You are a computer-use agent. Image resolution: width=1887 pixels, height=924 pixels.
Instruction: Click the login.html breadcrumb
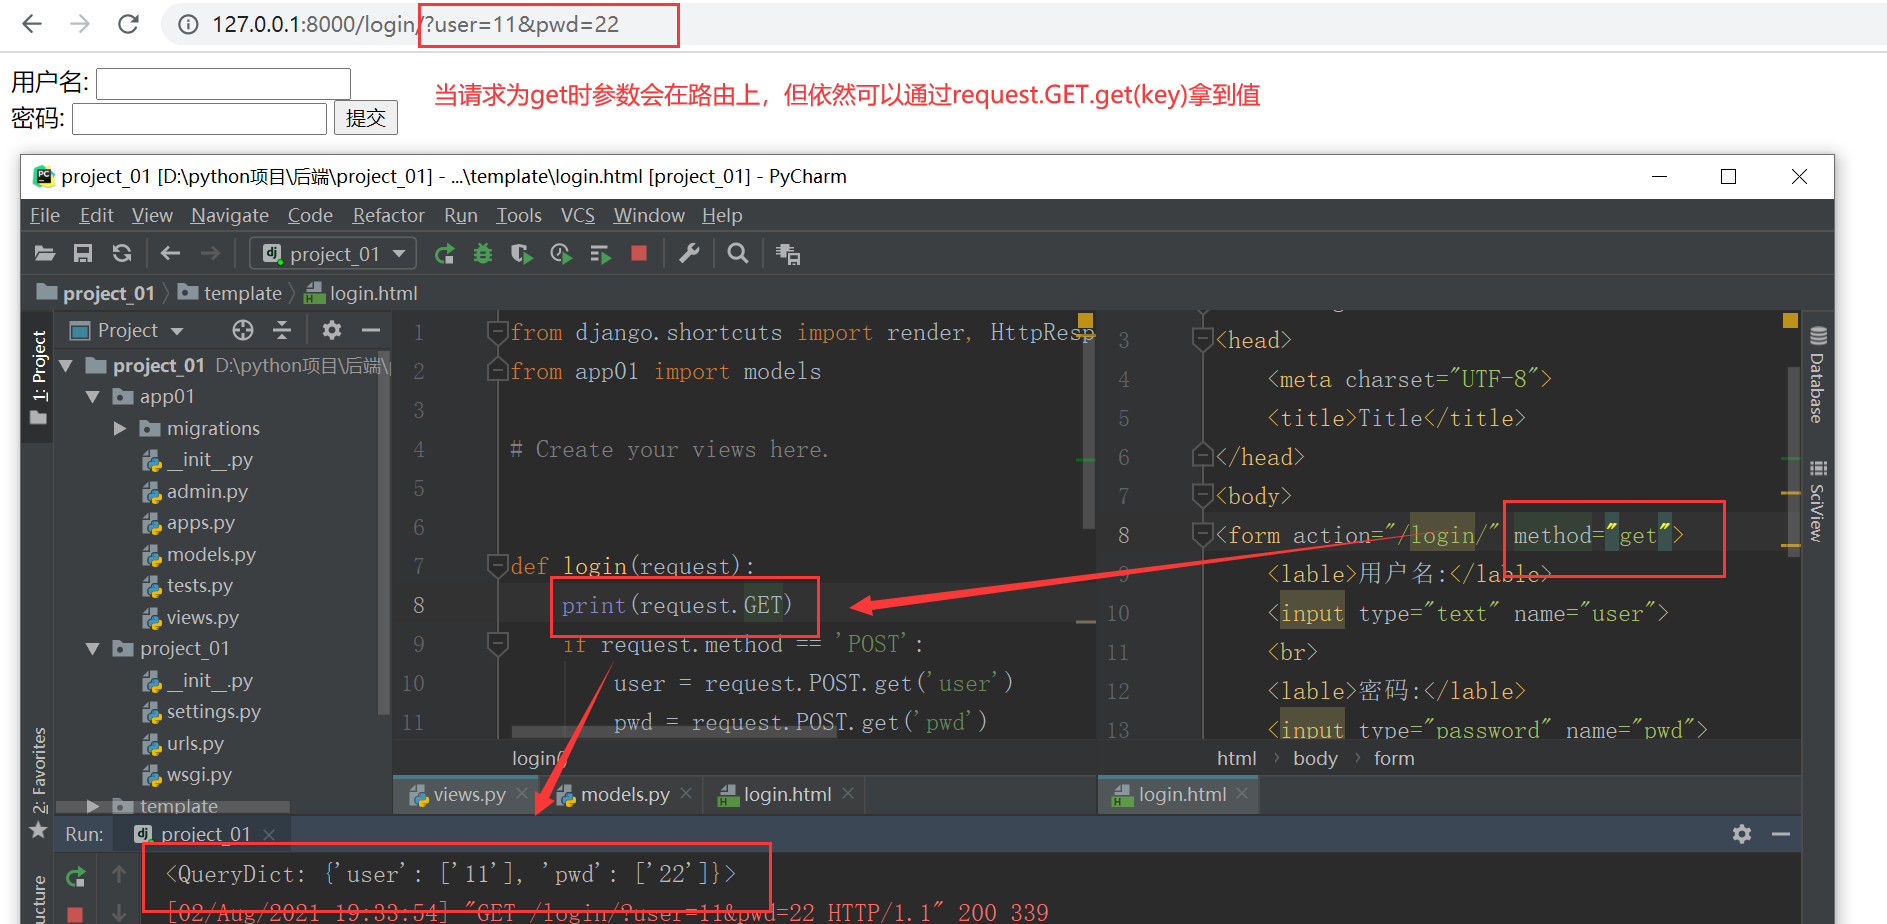click(361, 293)
